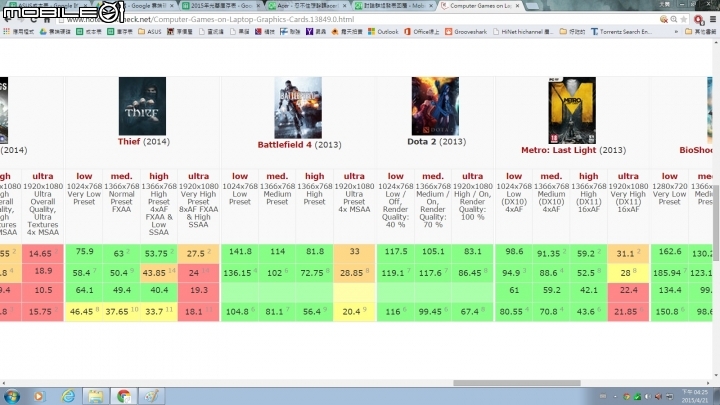Switch to the Acer tab
This screenshot has width=720, height=405.
coord(308,6)
